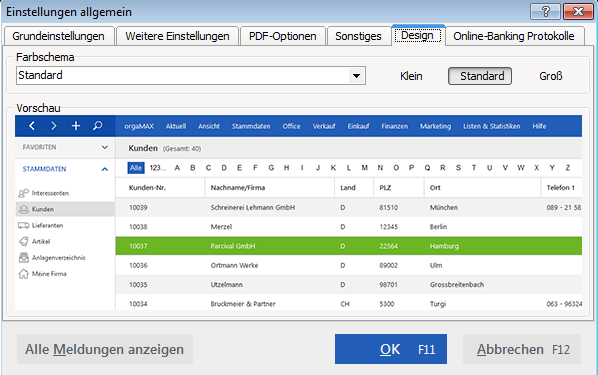The height and width of the screenshot is (375, 598).
Task: Click the orgaMAX menu in the preview
Action: tap(139, 126)
